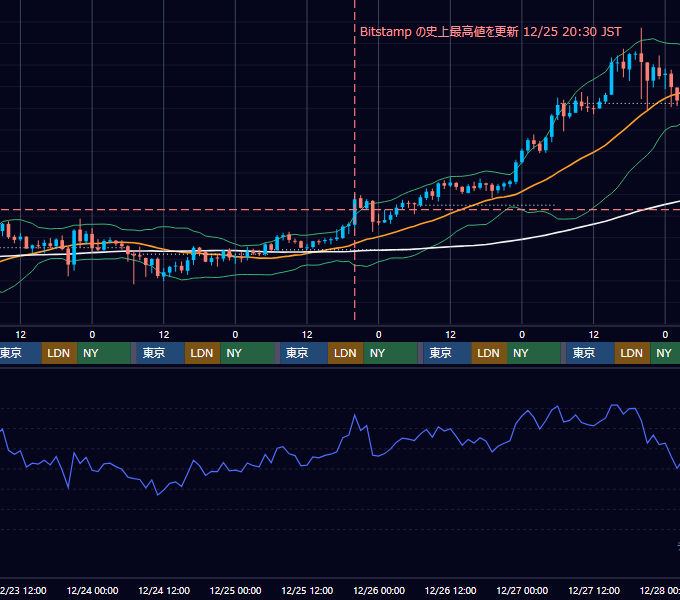The image size is (680, 600).
Task: Select the LDN session block just before 12/26 00:00
Action: 346,353
